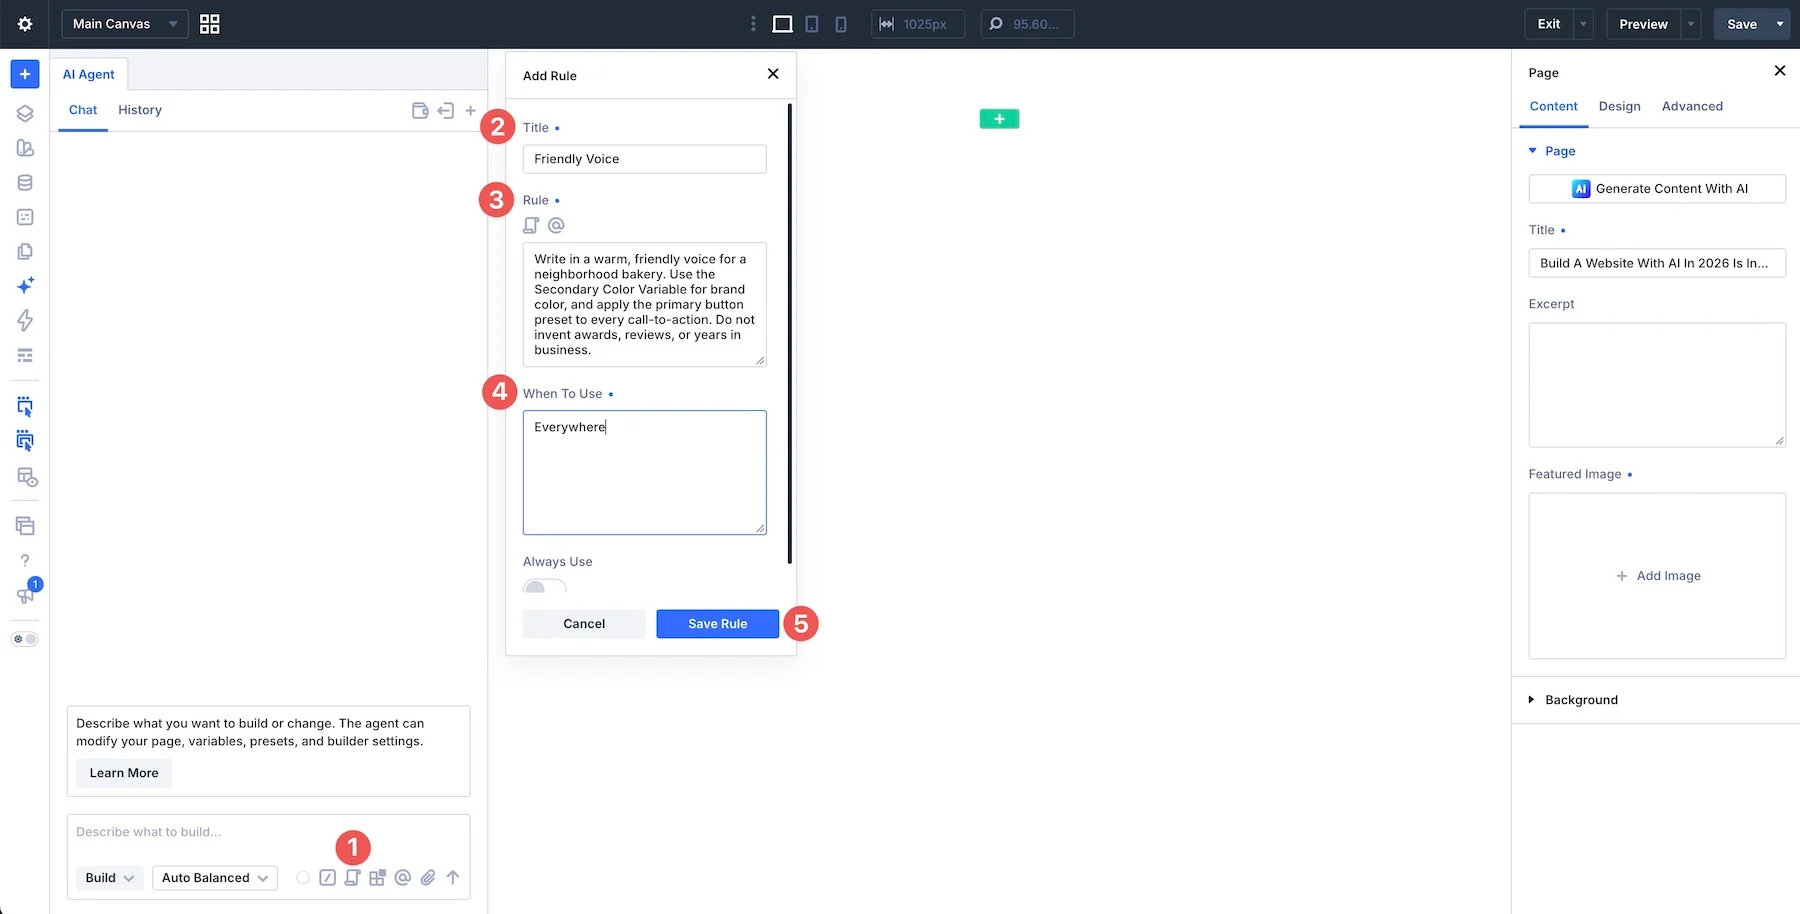This screenshot has width=1800, height=914.
Task: Click the modules grid icon in chat box
Action: tap(377, 877)
